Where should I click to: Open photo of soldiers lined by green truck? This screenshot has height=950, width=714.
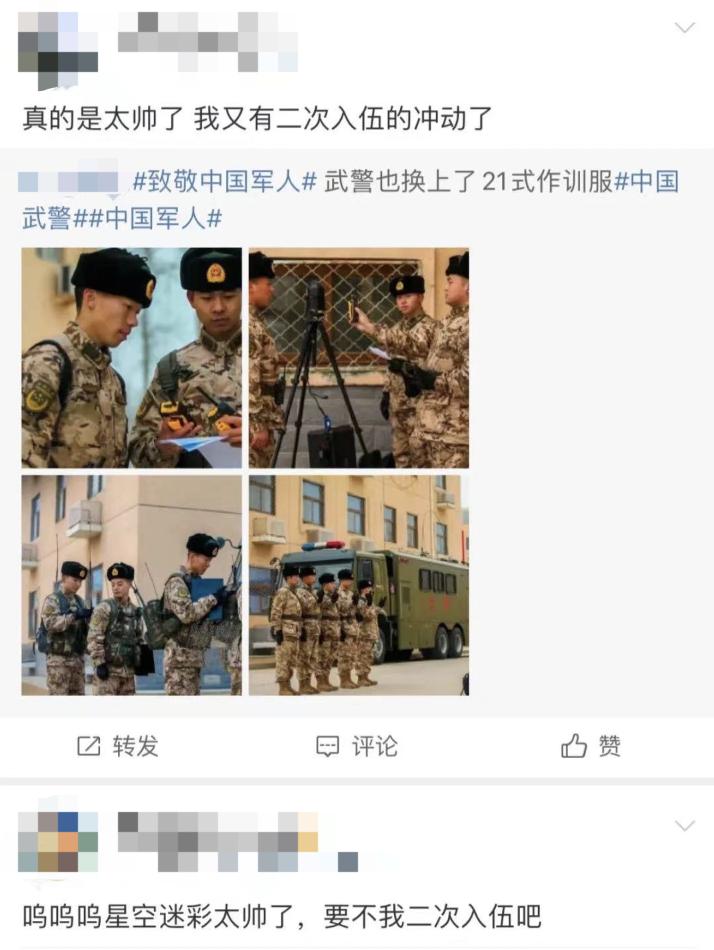point(359,585)
